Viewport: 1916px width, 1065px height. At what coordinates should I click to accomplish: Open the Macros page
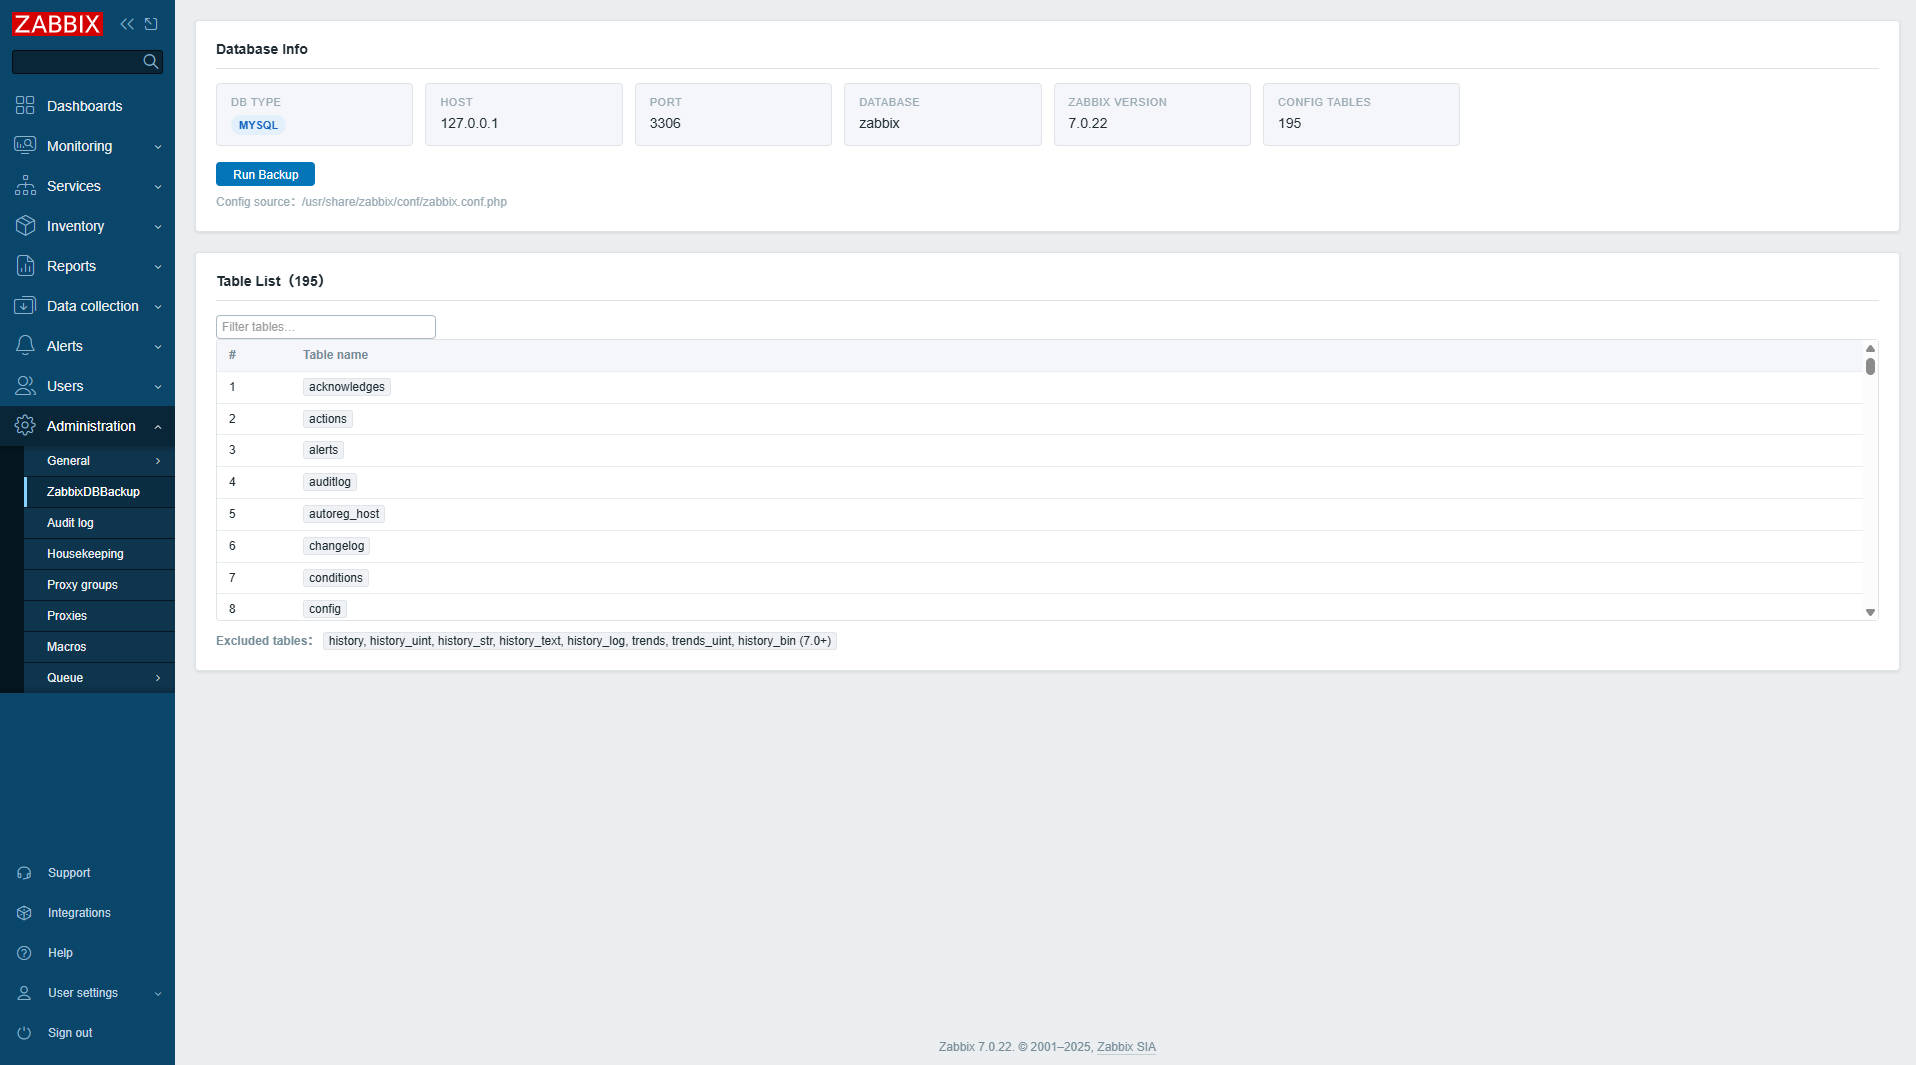point(99,647)
